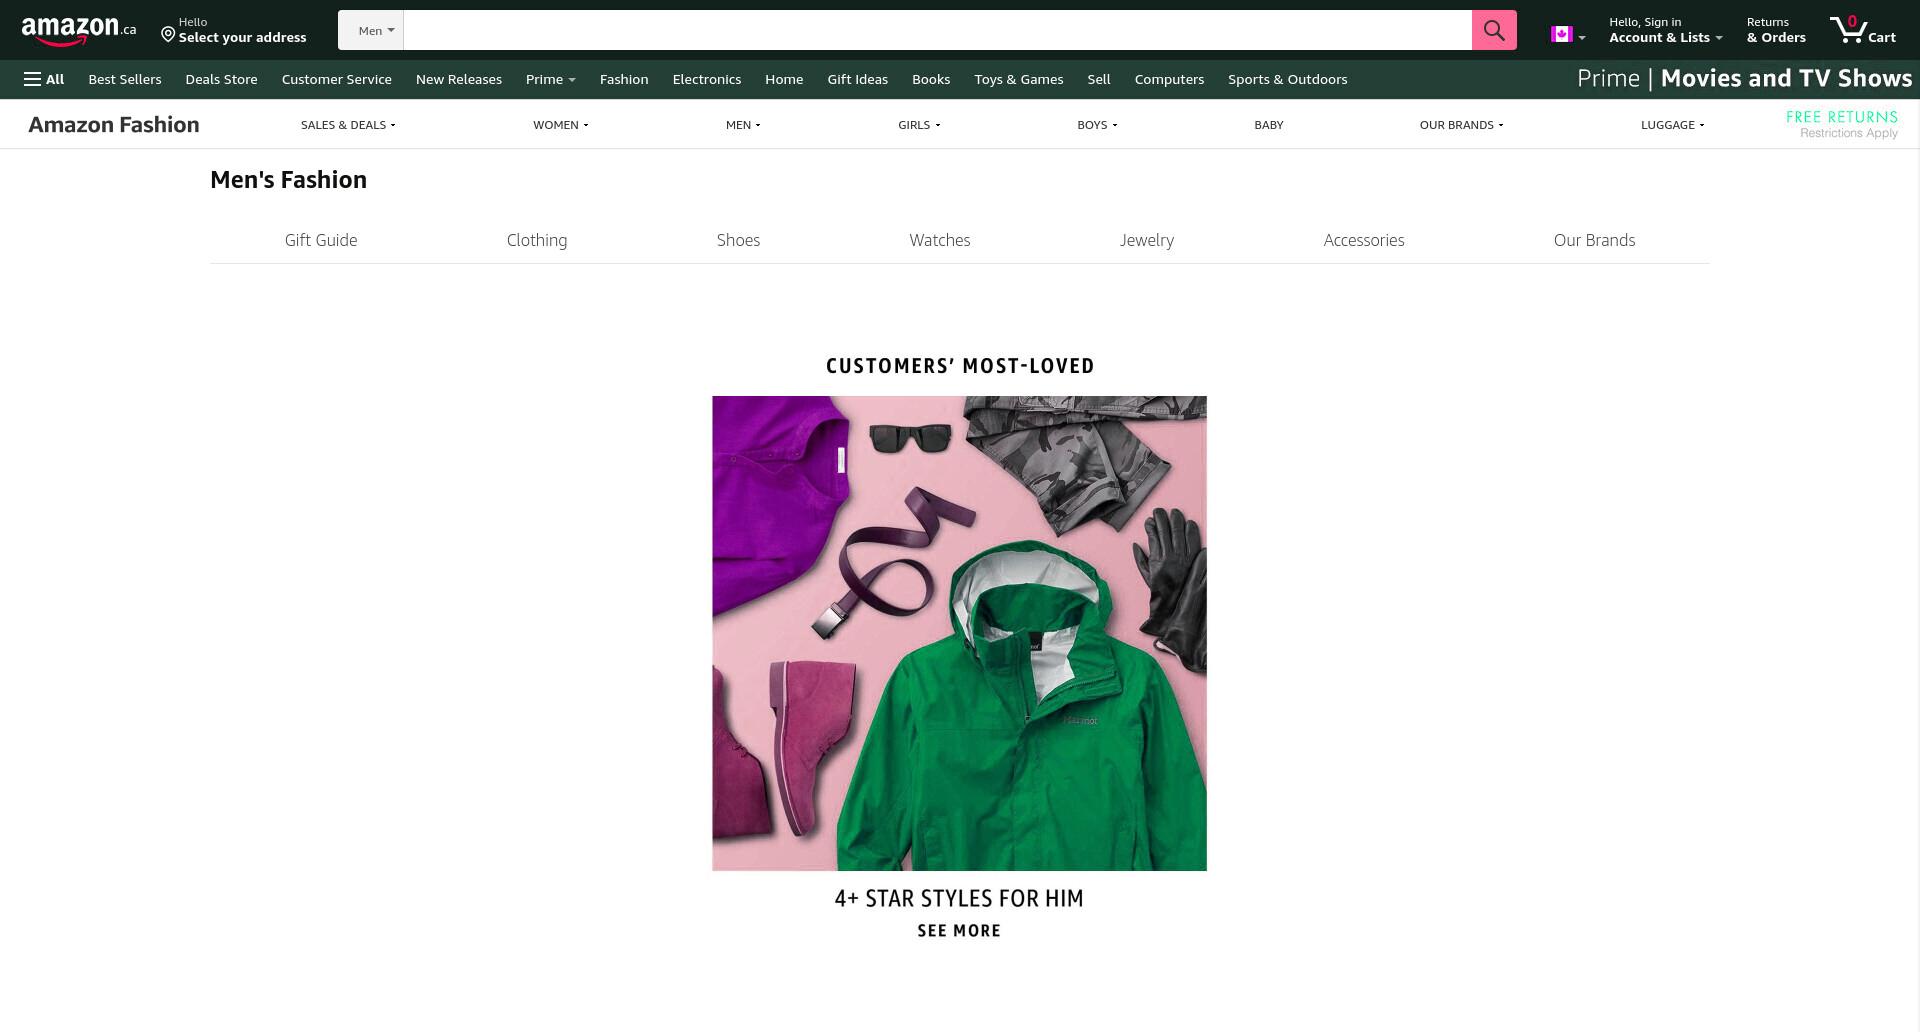Open the Sales & Deals fashion menu

point(348,125)
